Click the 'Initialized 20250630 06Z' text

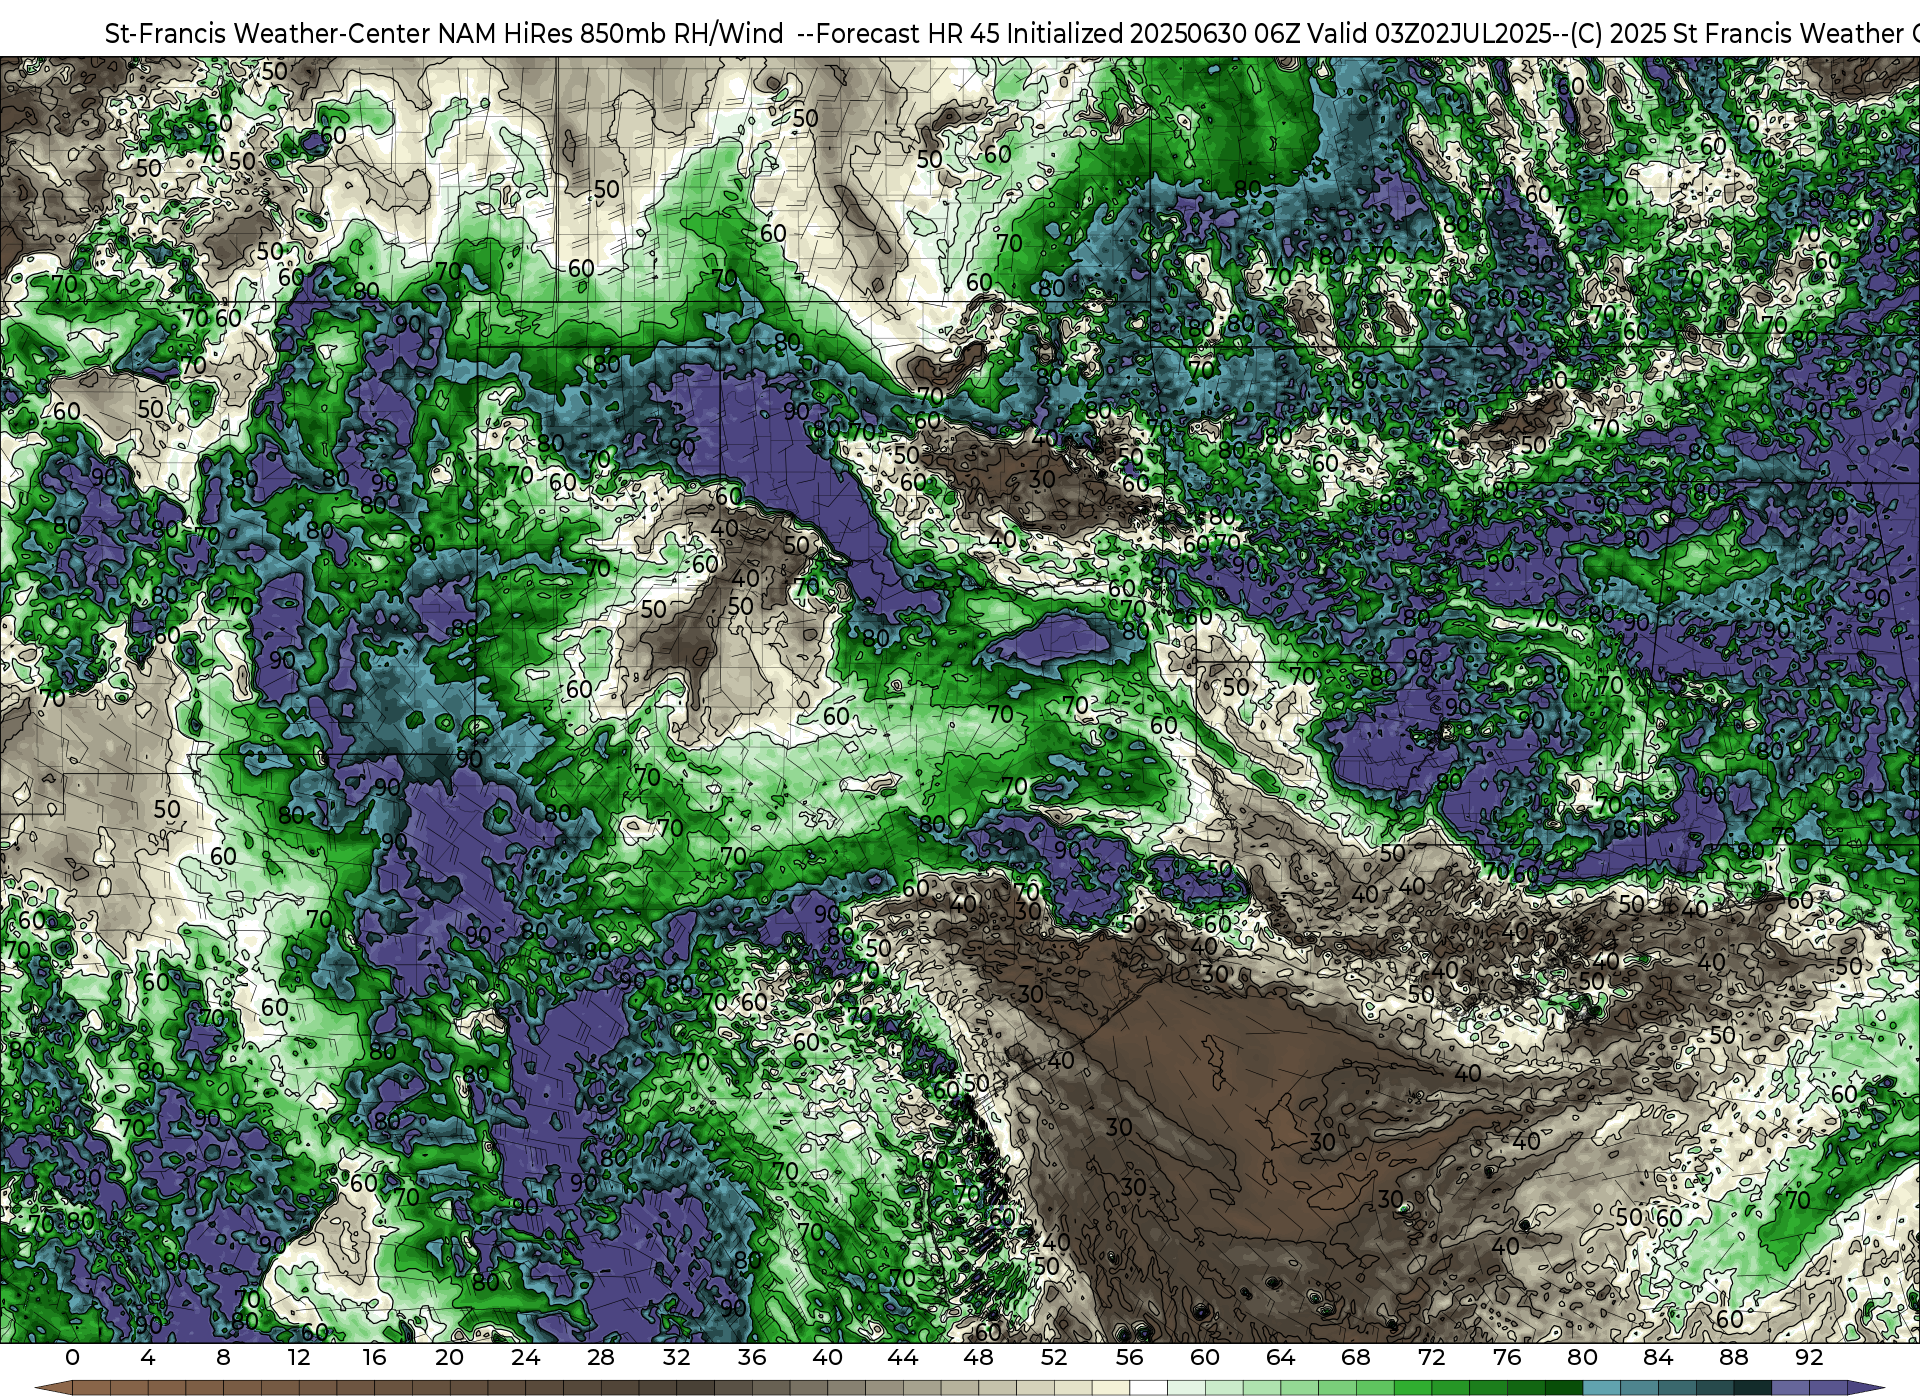coord(1151,34)
